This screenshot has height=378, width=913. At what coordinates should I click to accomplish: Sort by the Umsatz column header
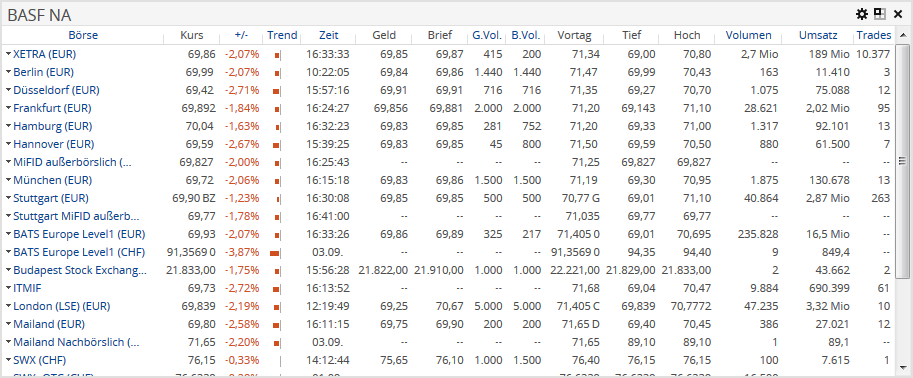(818, 36)
